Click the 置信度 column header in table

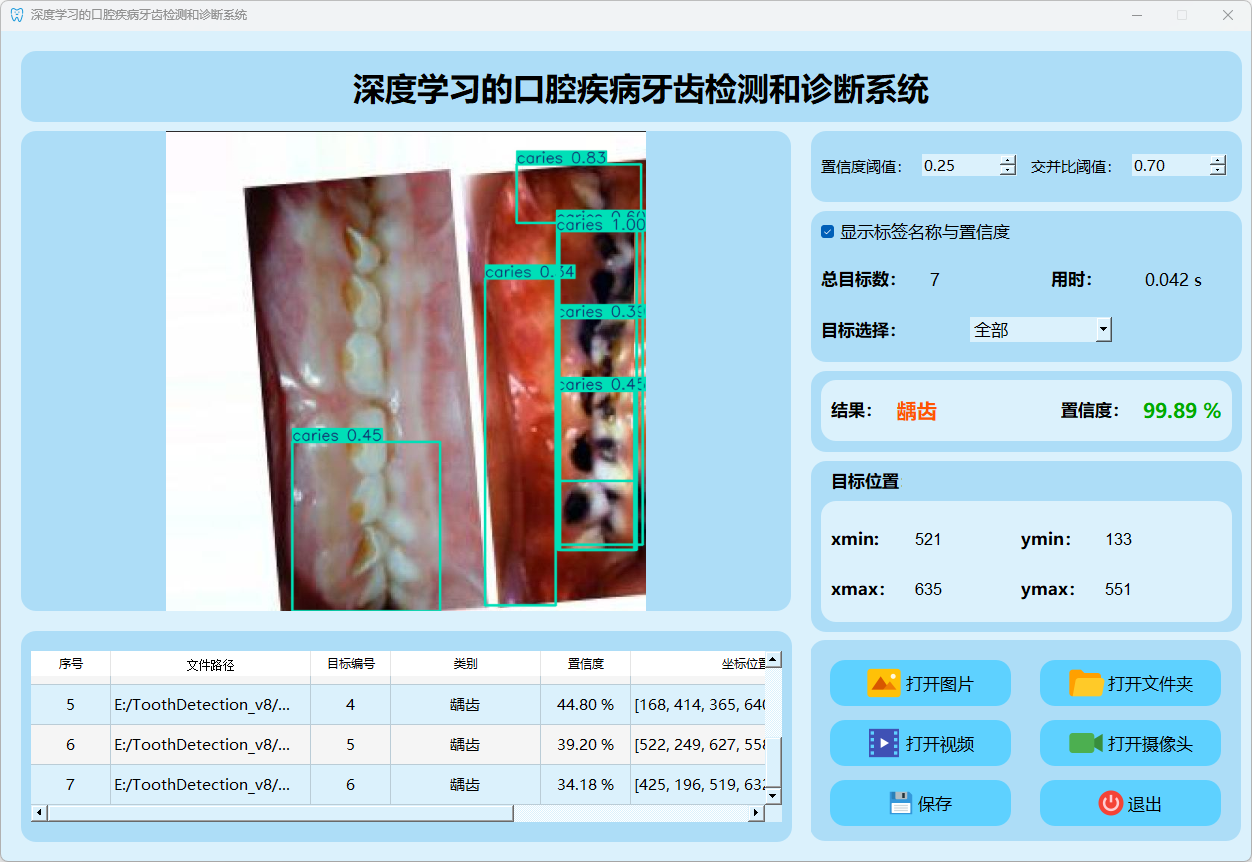[x=585, y=664]
